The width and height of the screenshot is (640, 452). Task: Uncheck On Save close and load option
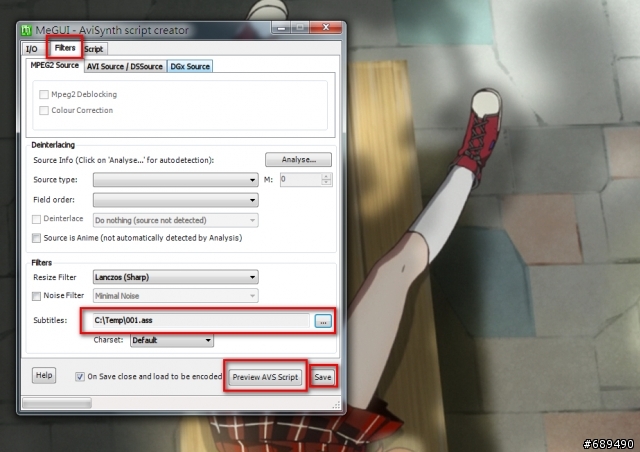tap(80, 377)
